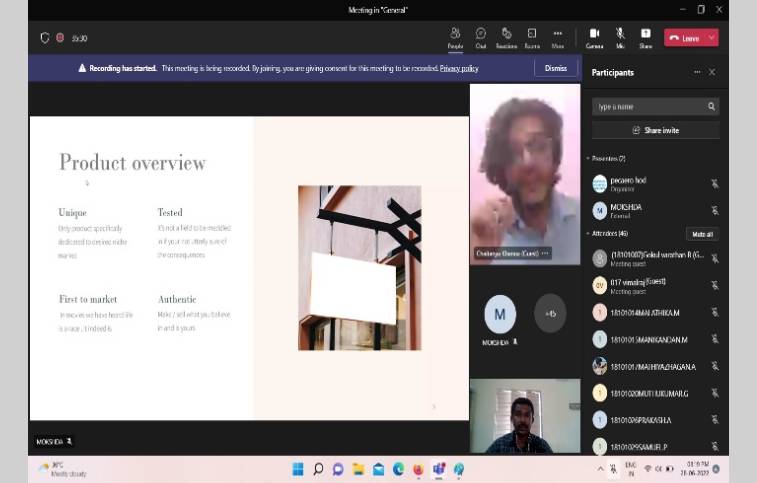Open Microsoft Teams from the taskbar
Screen dimensions: 757x483
(438, 469)
